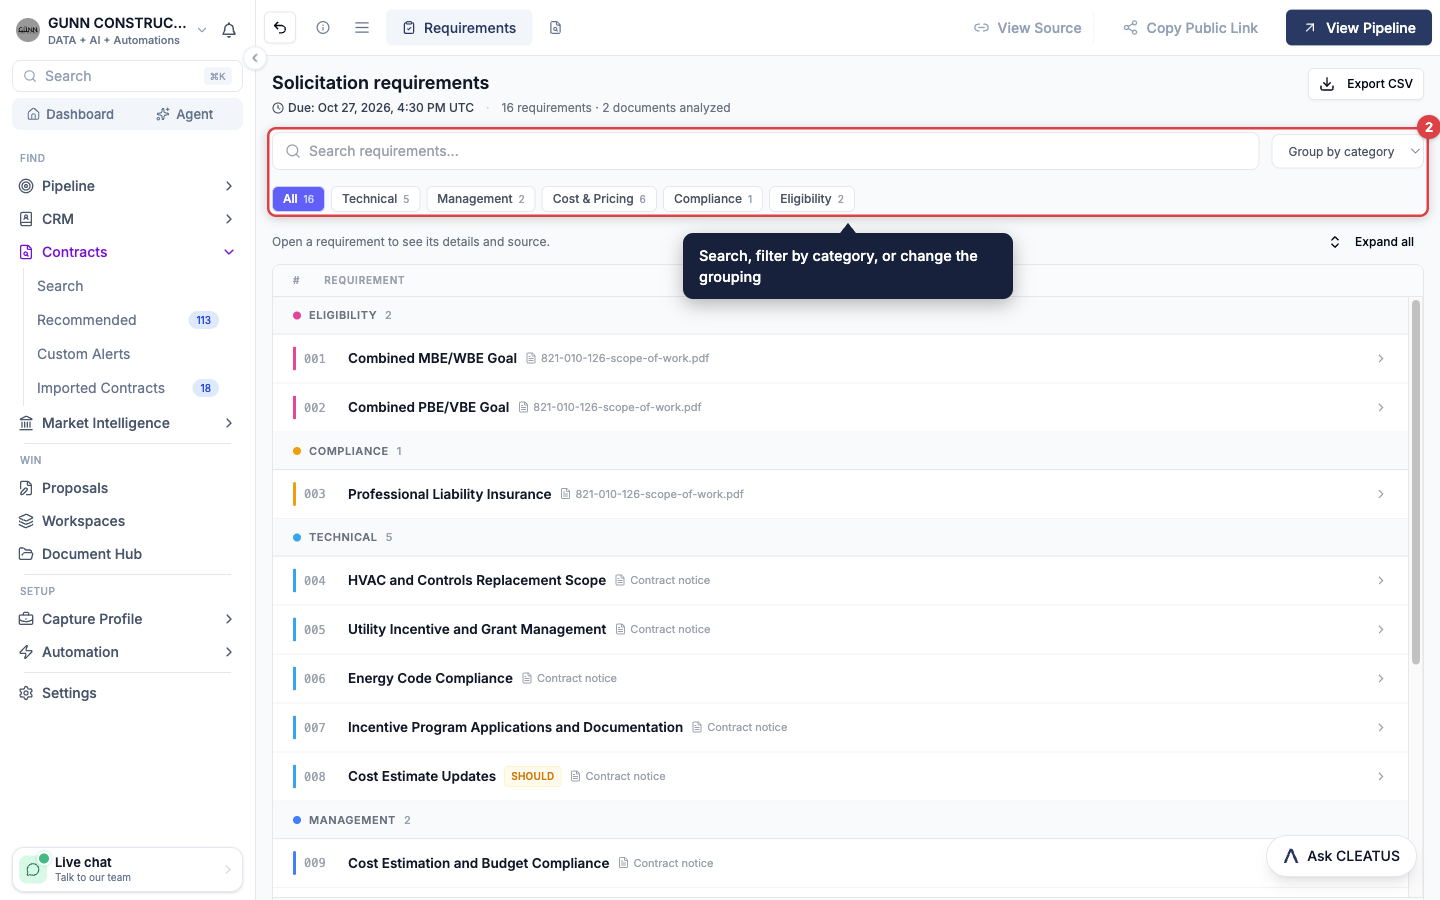Open the company switcher chevron
The image size is (1440, 900).
pyautogui.click(x=202, y=30)
